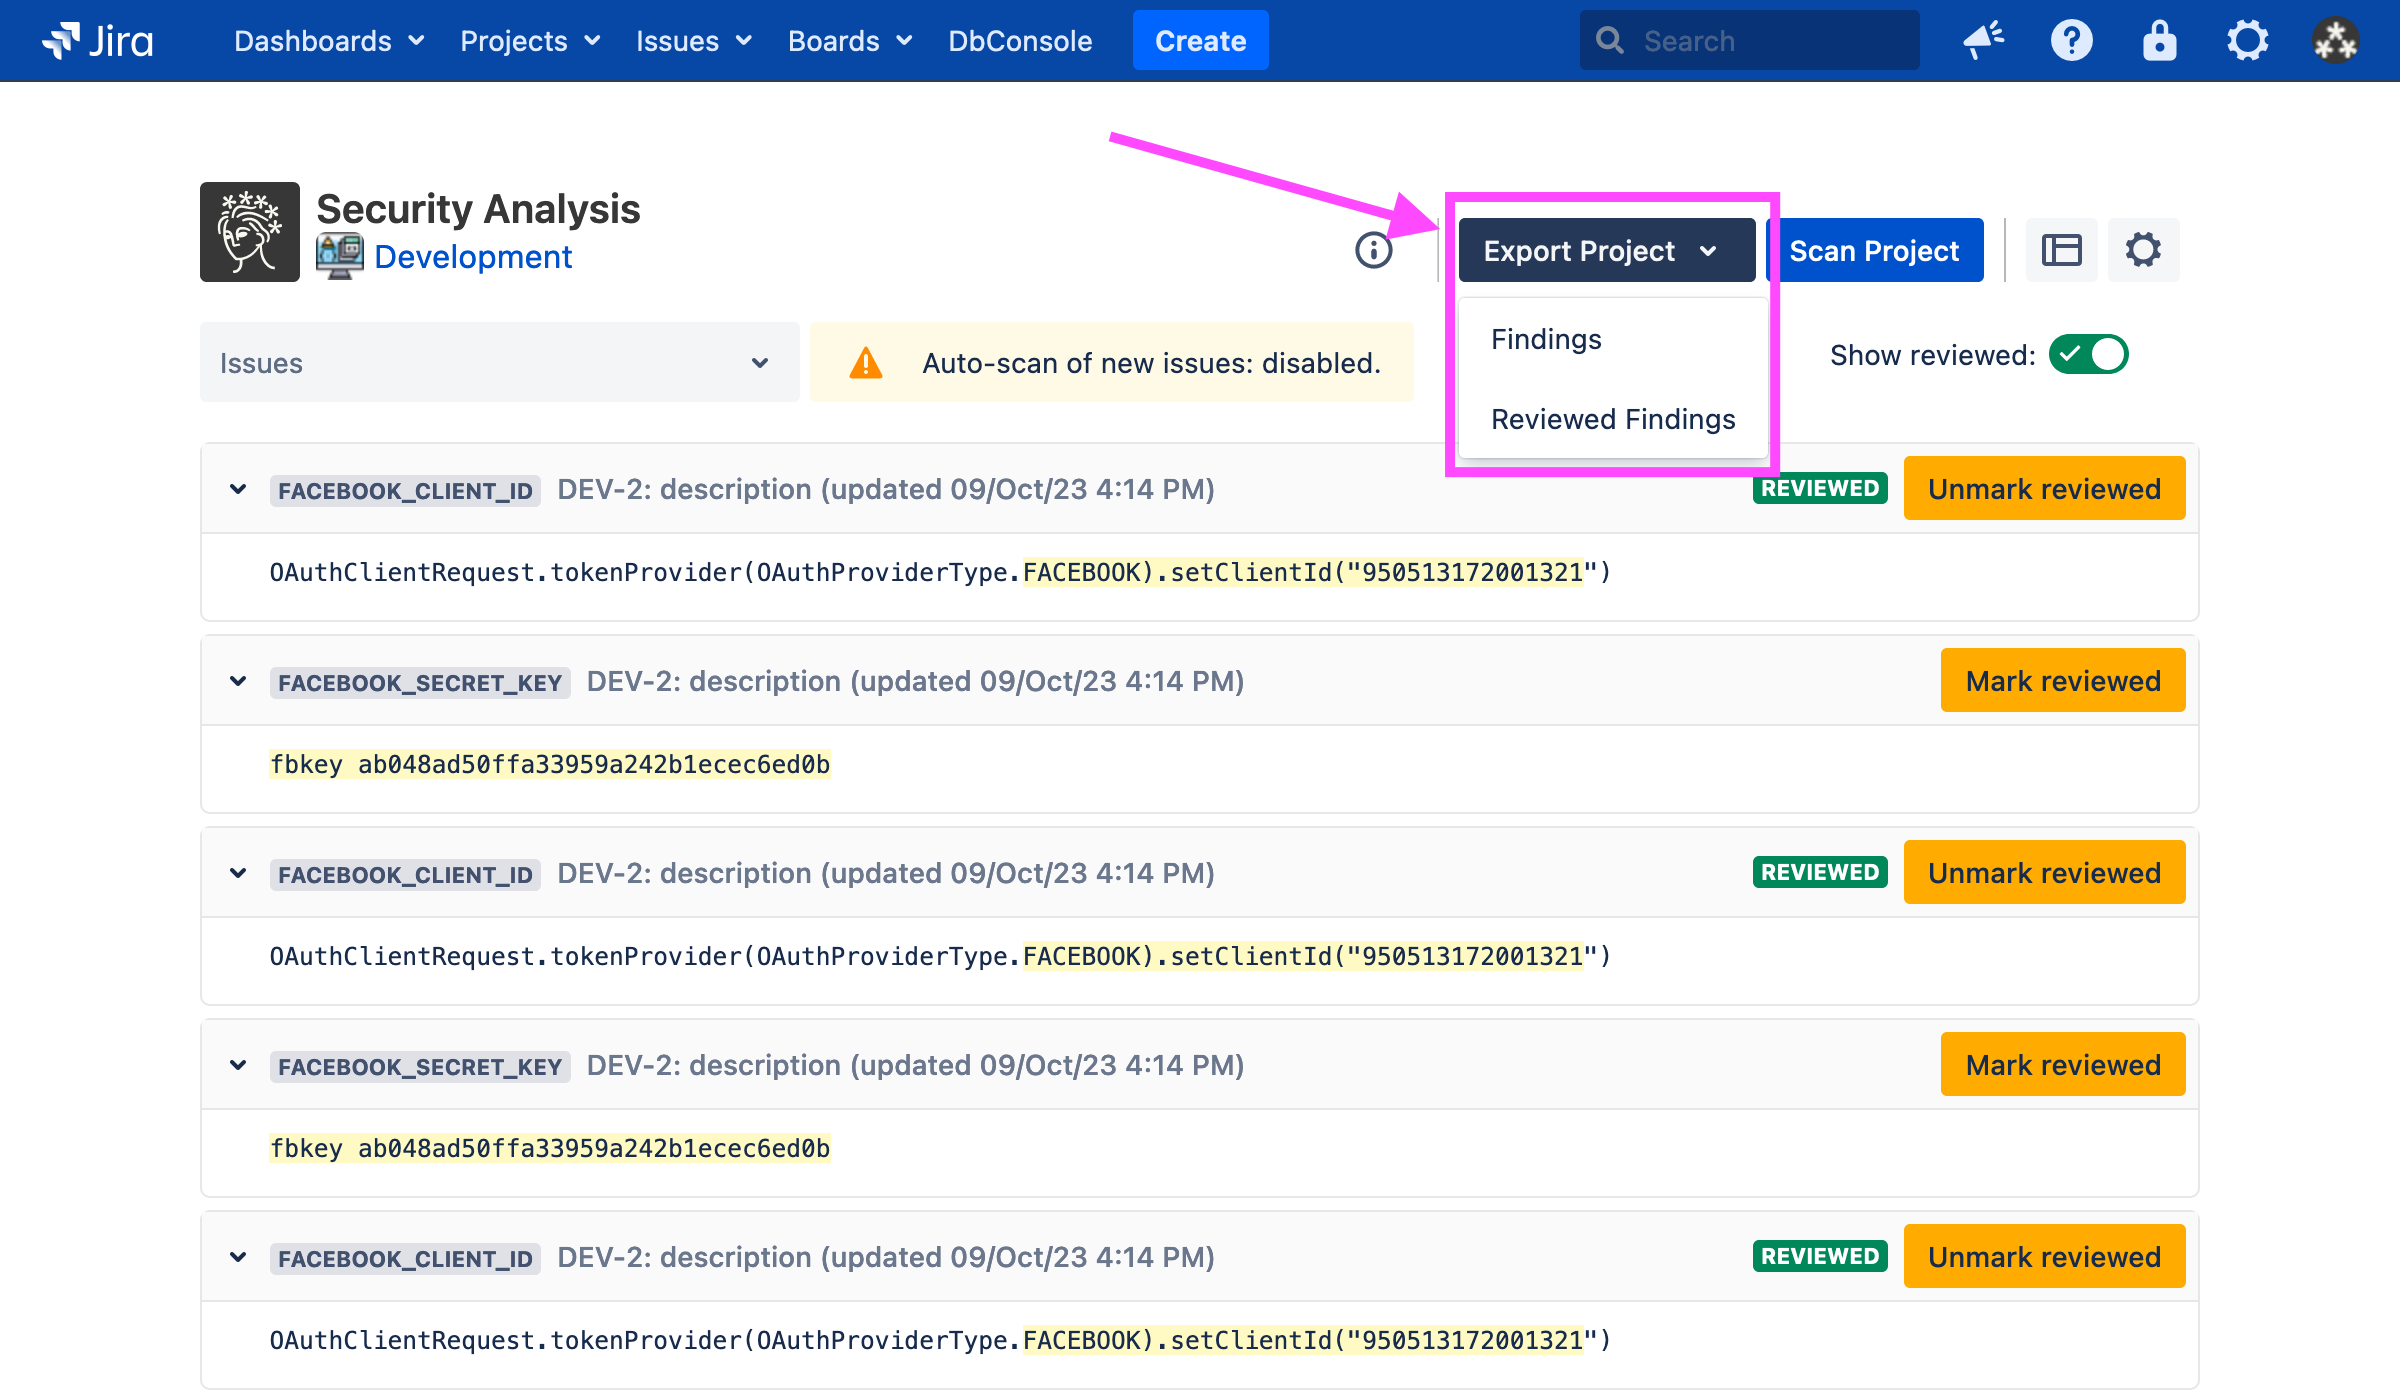Switch to table layout view icon
Image resolution: width=2400 pixels, height=1400 pixels.
(x=2061, y=250)
